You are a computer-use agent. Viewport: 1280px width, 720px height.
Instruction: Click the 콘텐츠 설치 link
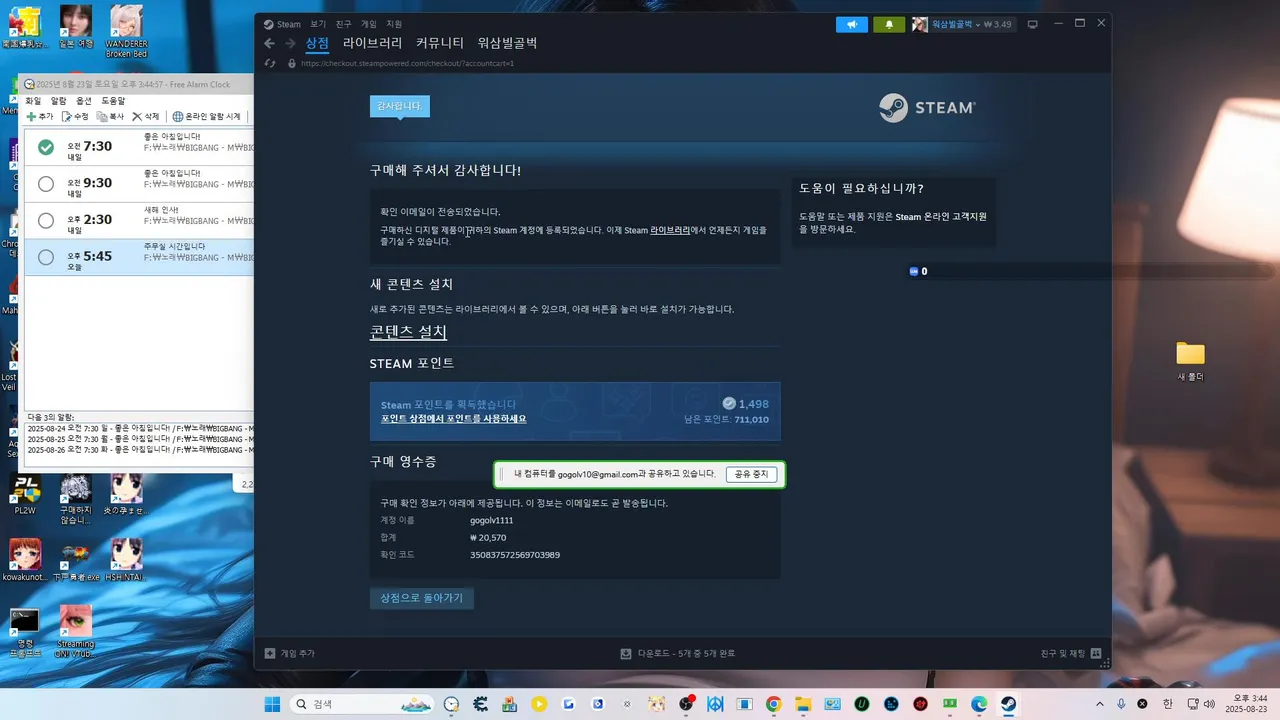tap(408, 332)
